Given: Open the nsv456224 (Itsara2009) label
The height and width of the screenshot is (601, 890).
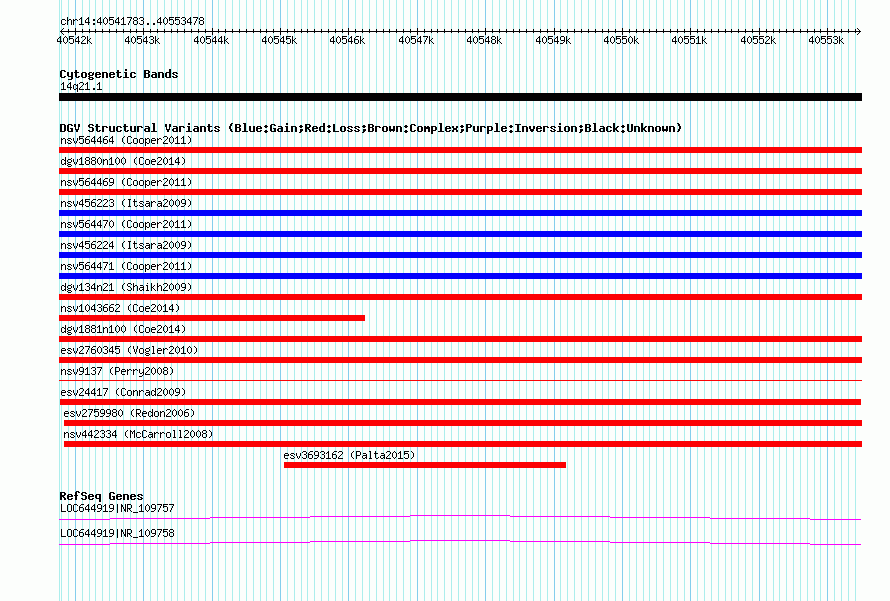Looking at the screenshot, I should click(126, 245).
